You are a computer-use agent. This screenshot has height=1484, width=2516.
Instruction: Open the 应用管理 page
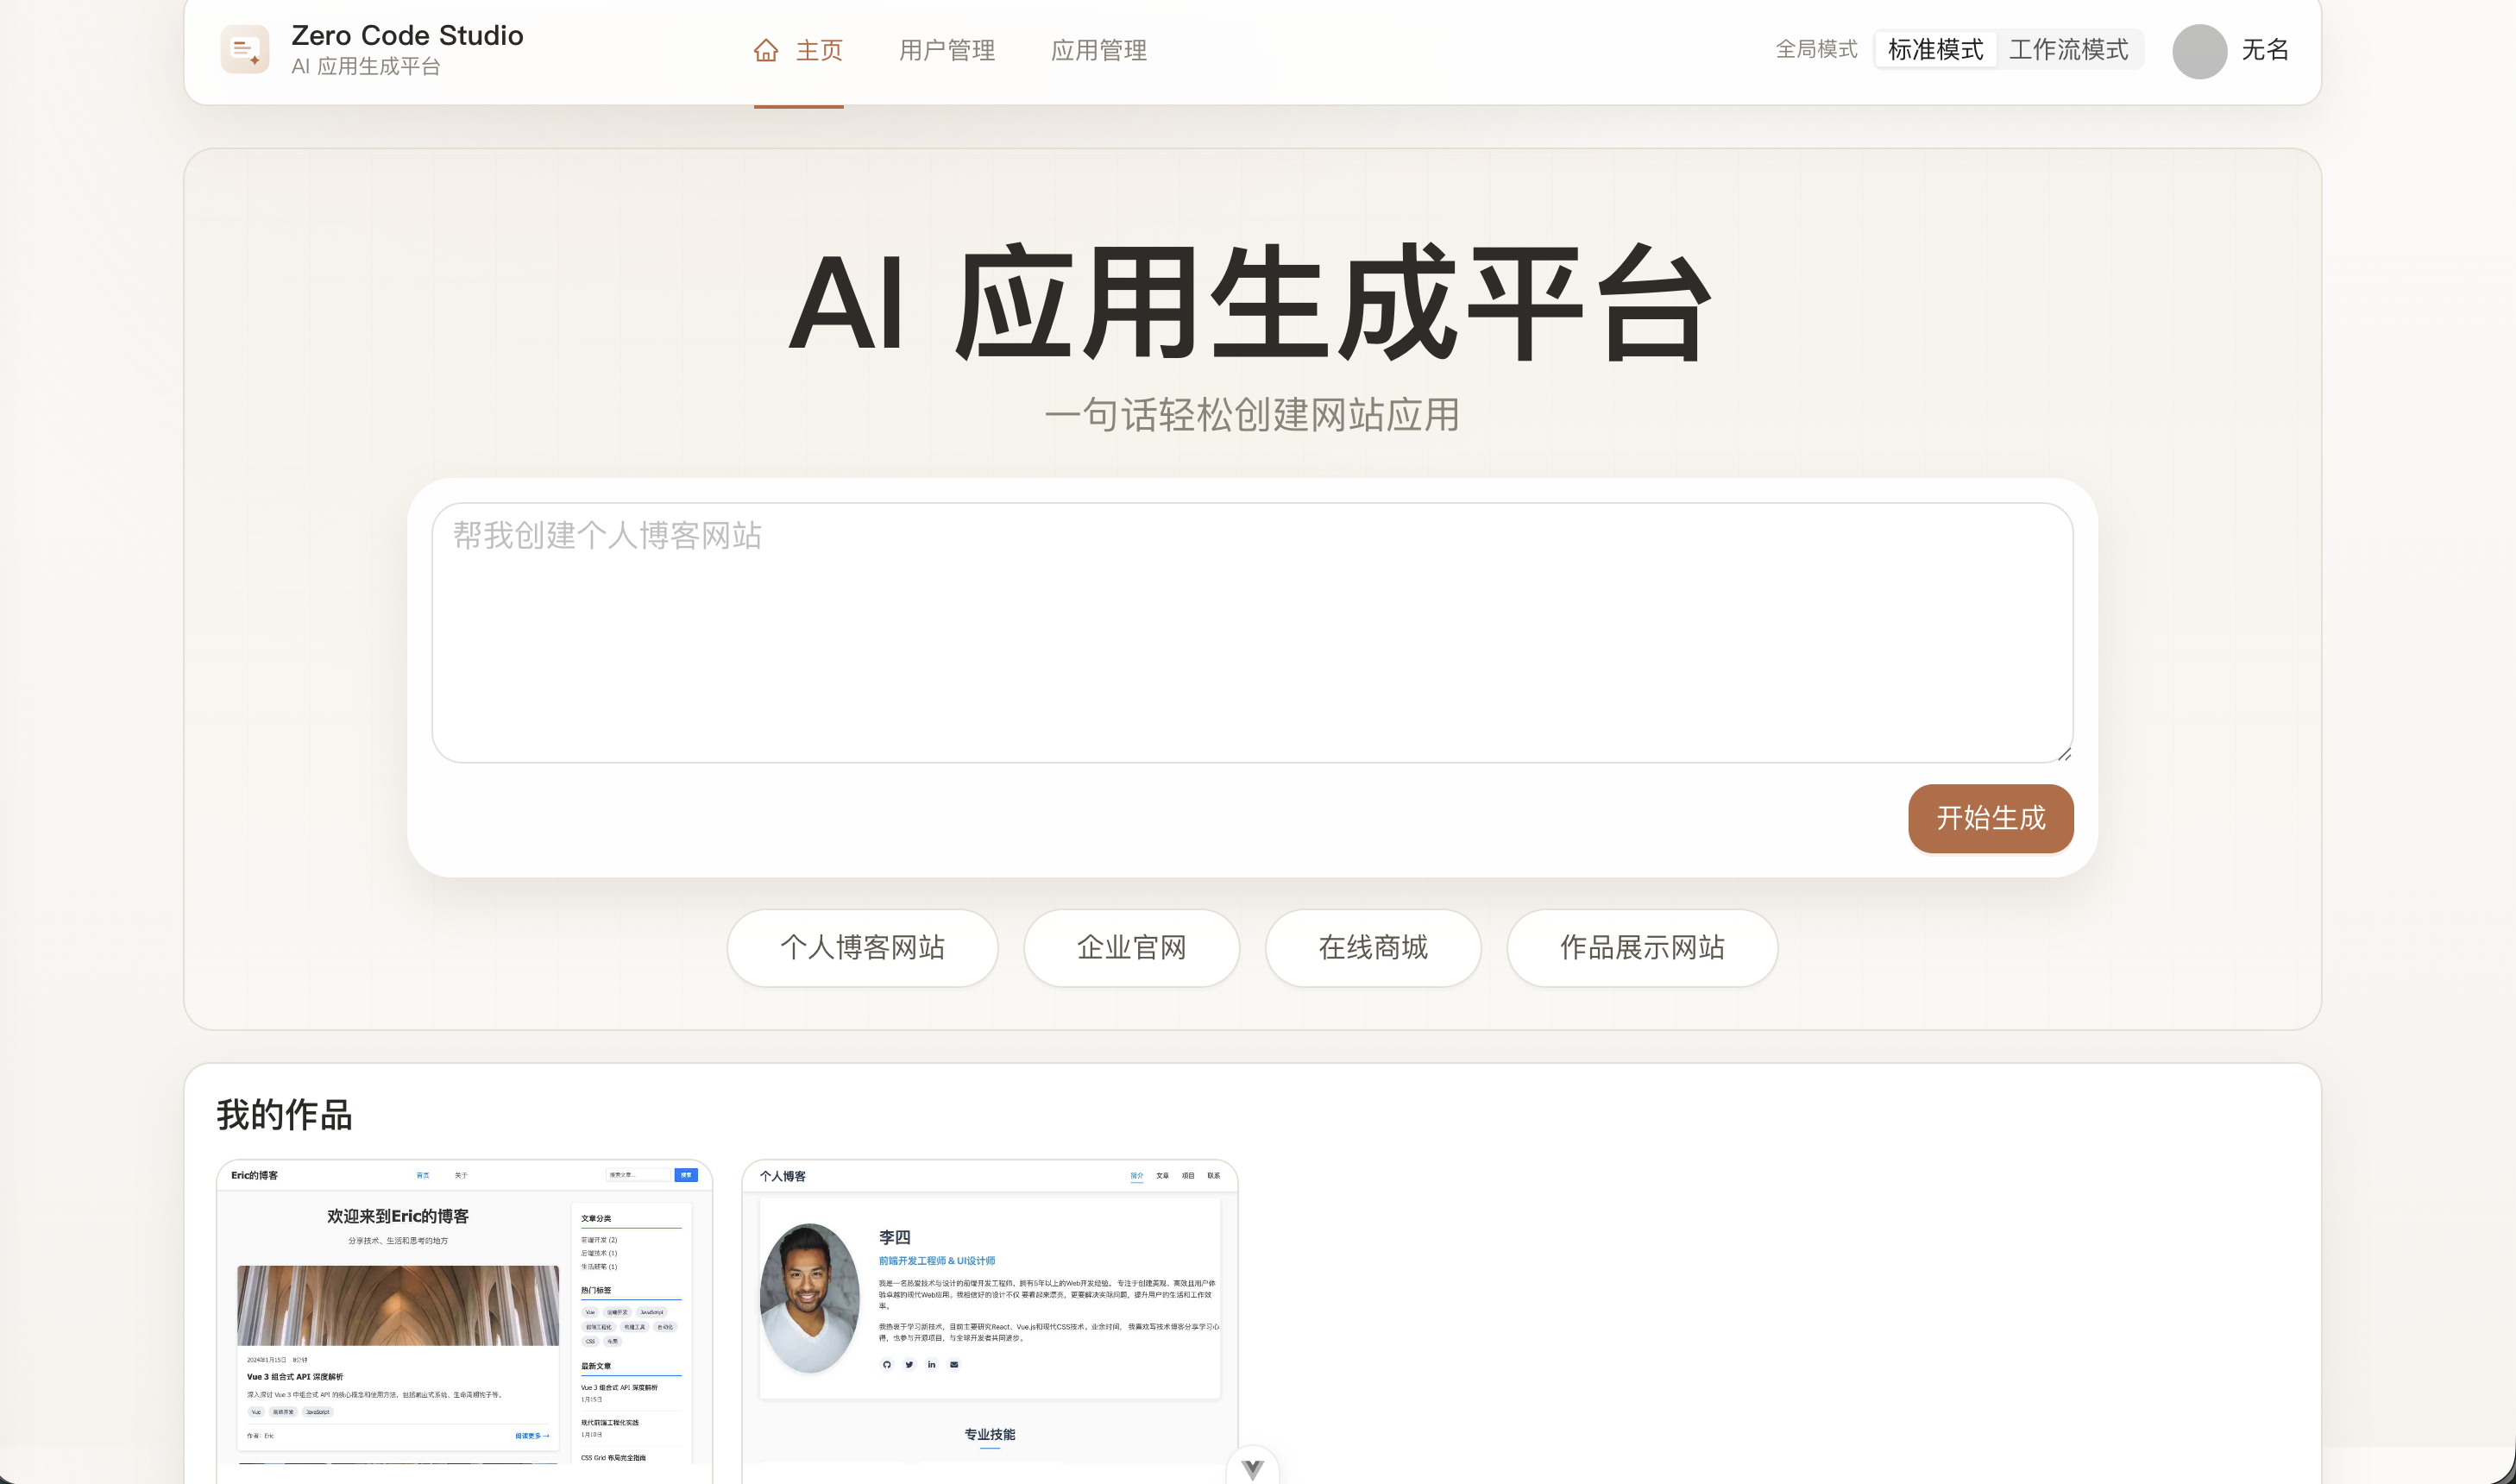pos(1100,50)
